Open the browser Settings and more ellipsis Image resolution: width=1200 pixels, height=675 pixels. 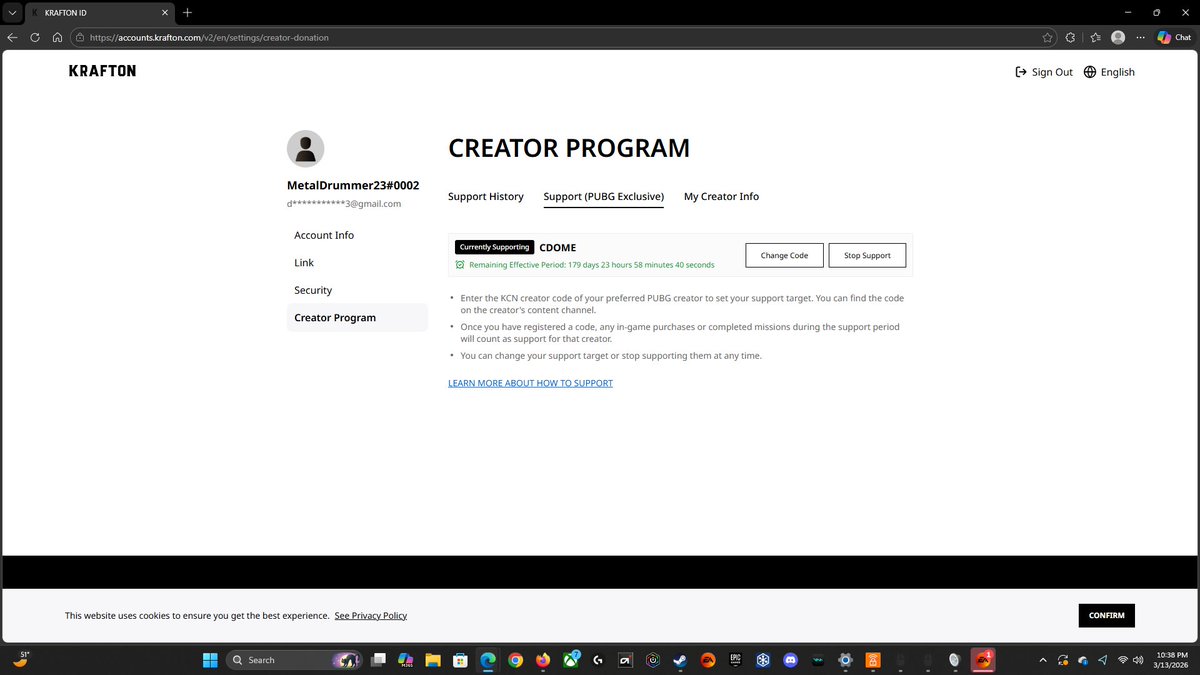point(1140,37)
